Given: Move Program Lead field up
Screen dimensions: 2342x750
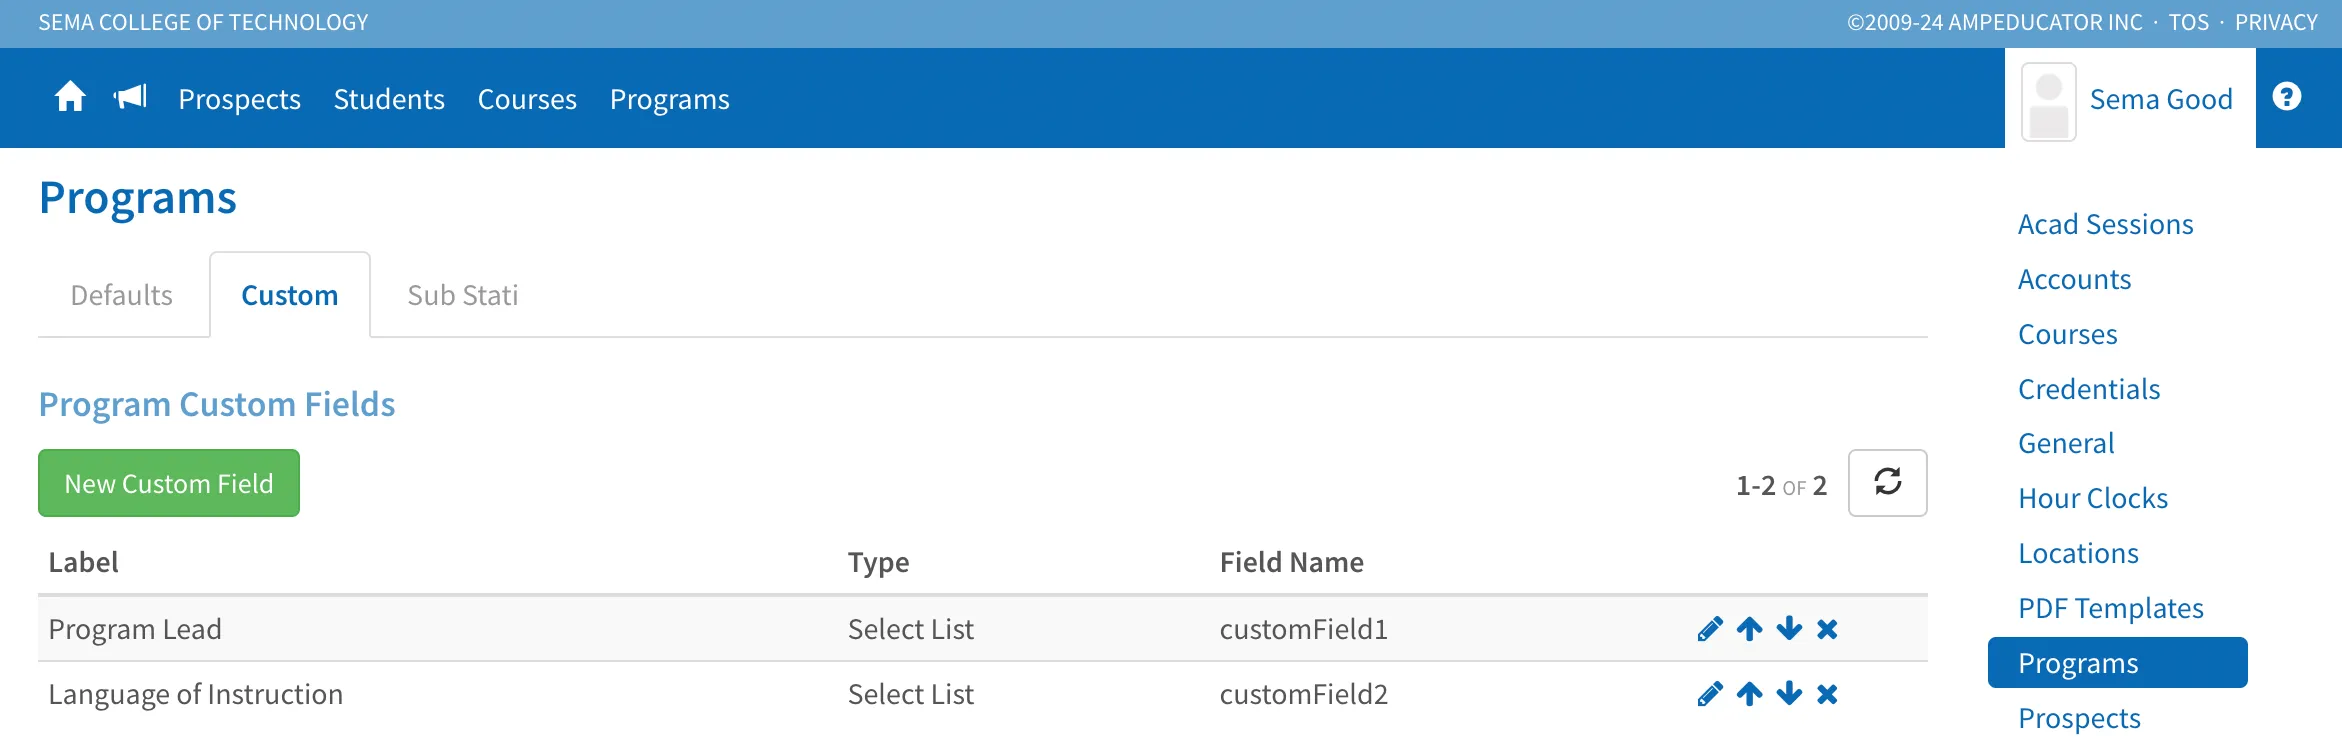Looking at the screenshot, I should (1750, 629).
